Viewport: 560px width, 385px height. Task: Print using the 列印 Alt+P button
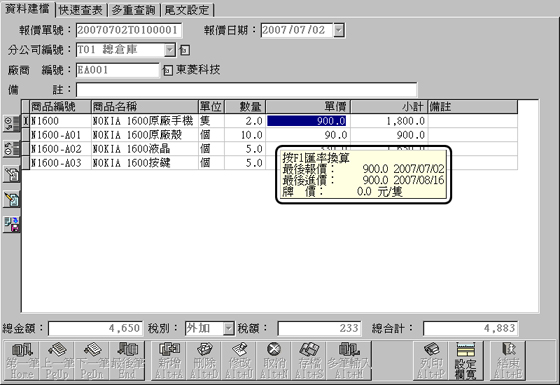(431, 361)
